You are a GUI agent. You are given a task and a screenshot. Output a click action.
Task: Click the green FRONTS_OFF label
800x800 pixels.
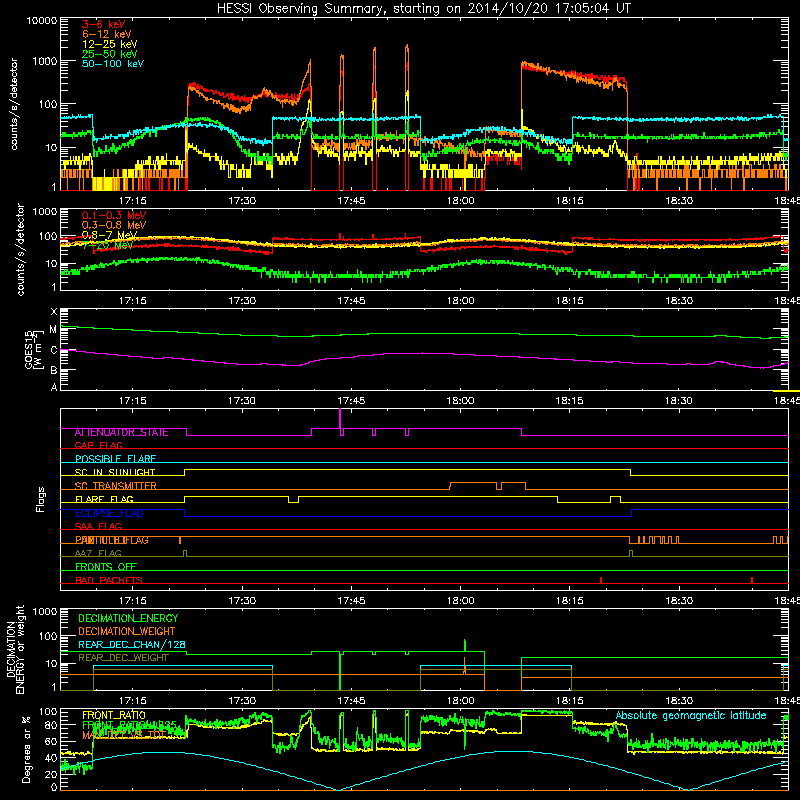click(106, 567)
